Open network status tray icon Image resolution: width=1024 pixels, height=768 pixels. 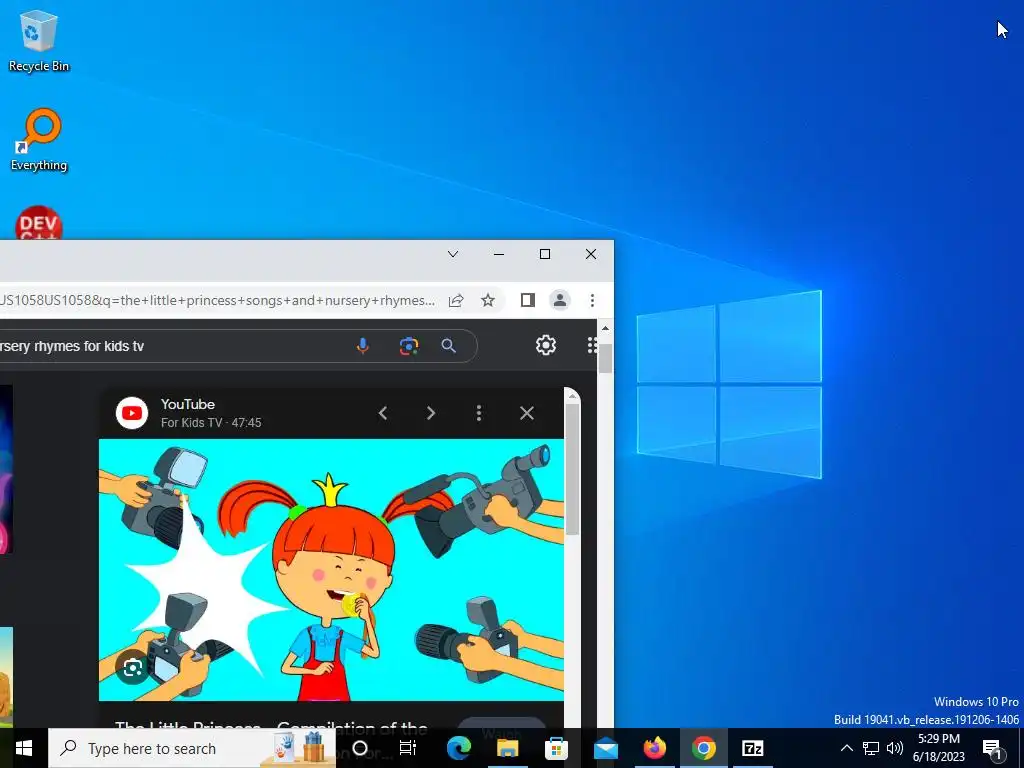871,748
